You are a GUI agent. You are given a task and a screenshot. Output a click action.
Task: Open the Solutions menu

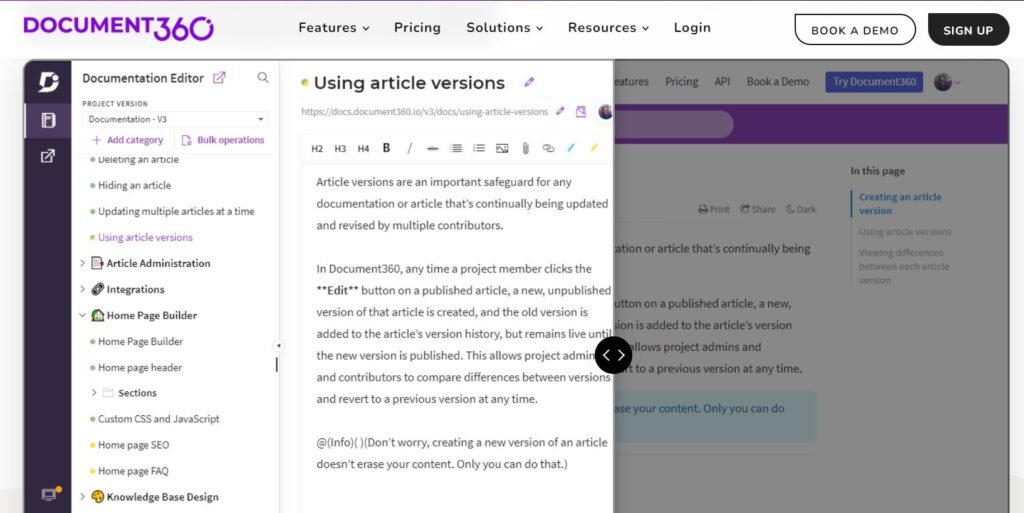(x=504, y=28)
